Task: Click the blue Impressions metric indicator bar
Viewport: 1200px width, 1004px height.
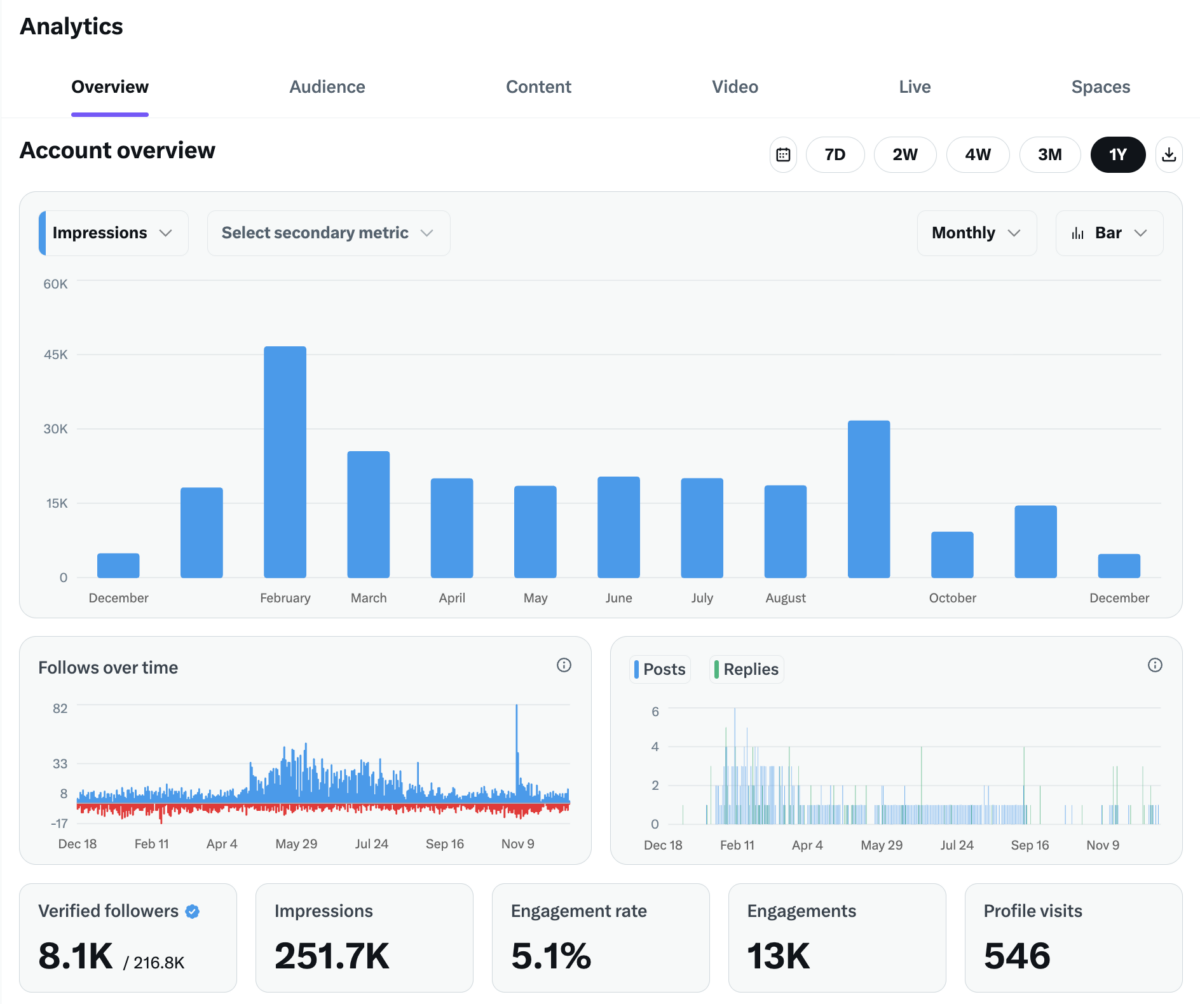Action: coord(41,233)
